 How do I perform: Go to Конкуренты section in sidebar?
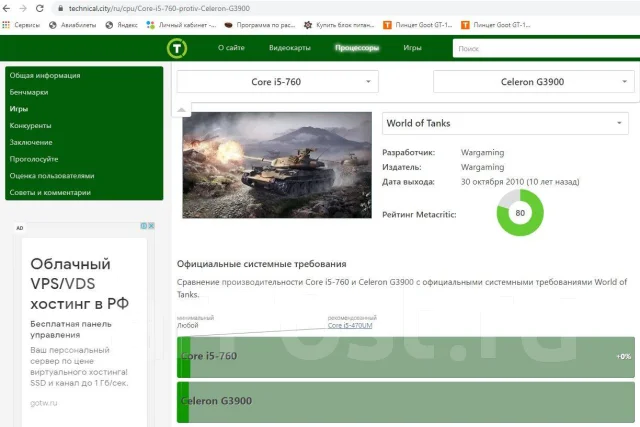[31, 126]
